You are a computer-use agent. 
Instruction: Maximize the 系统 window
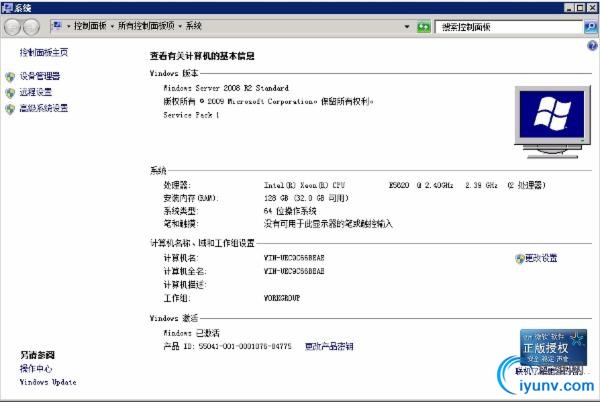[x=580, y=8]
